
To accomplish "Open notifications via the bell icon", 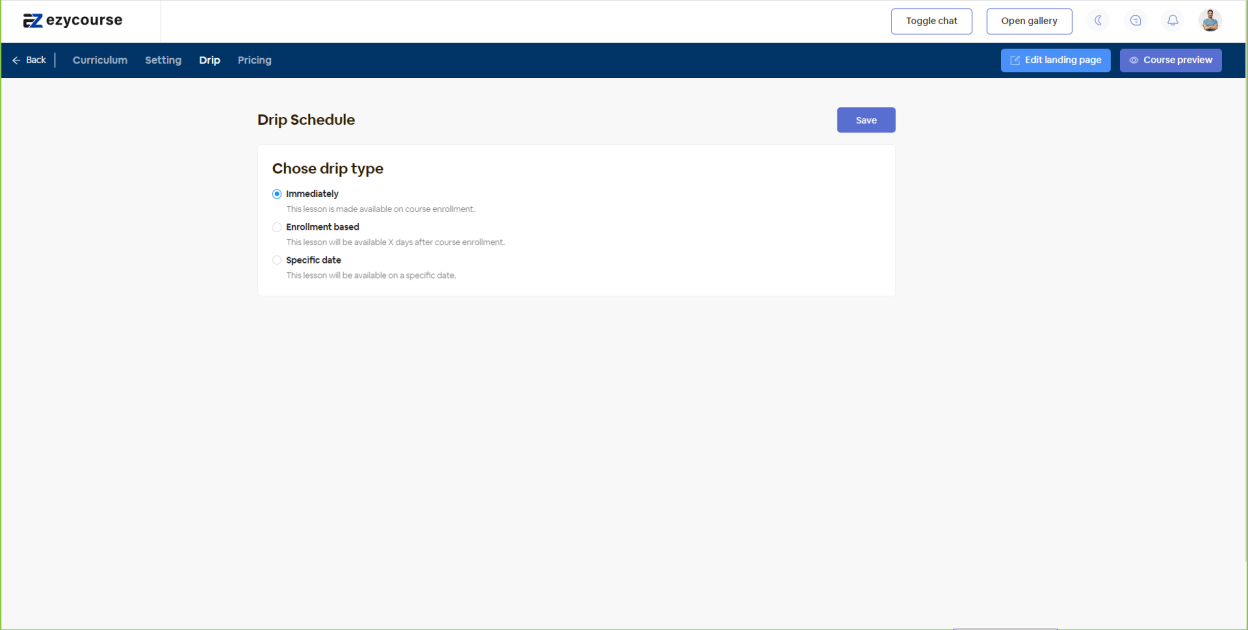I will click(x=1173, y=21).
